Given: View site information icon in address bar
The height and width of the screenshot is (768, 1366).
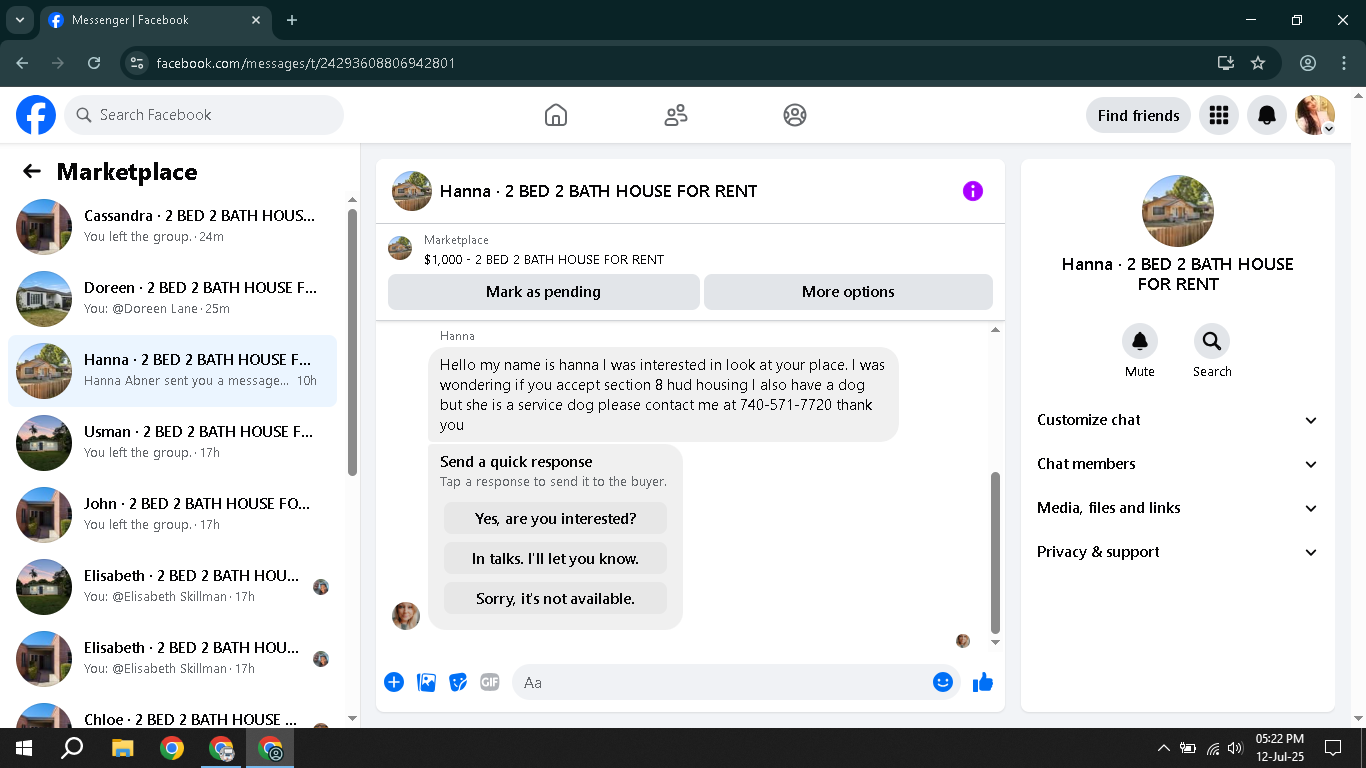Looking at the screenshot, I should [x=137, y=63].
